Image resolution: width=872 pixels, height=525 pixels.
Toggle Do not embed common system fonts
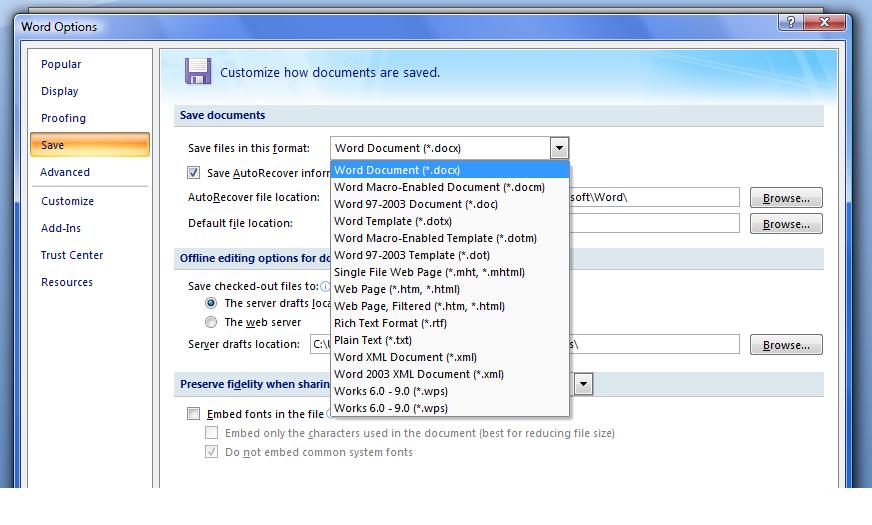point(211,451)
